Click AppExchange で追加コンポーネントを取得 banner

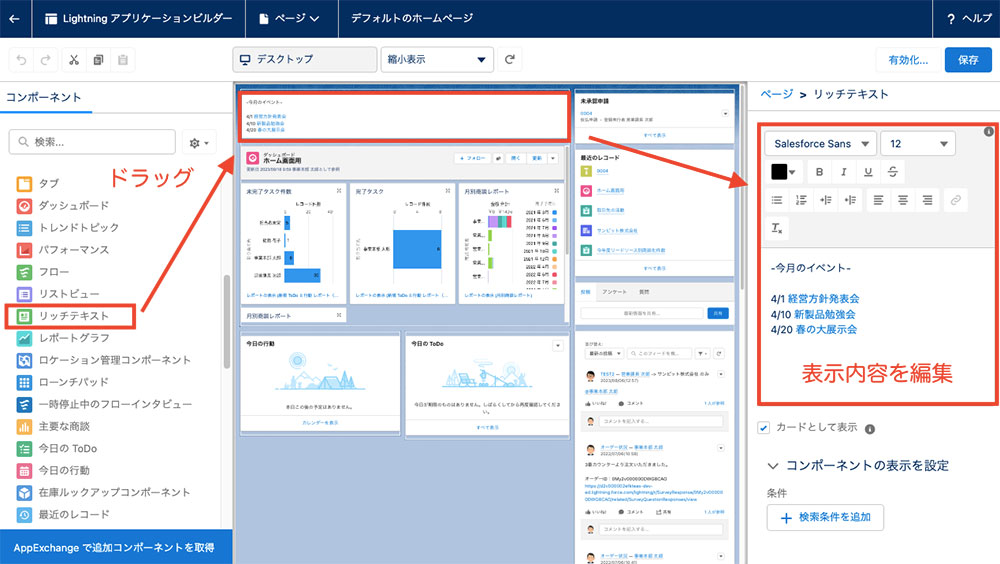[115, 547]
